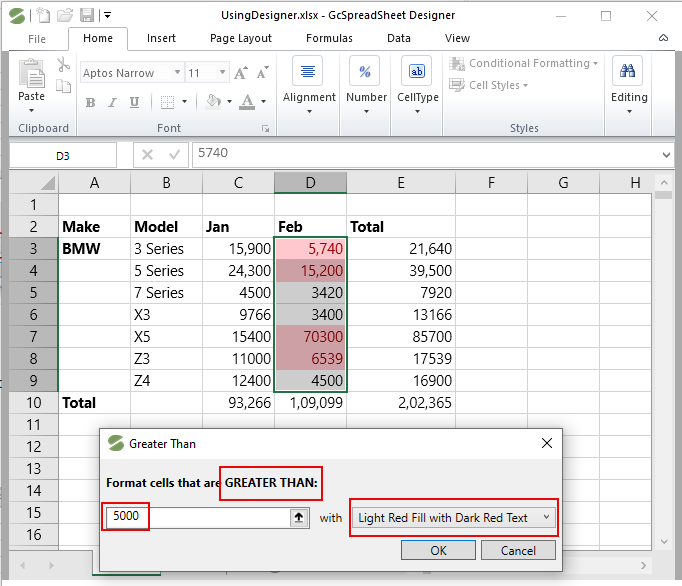The image size is (682, 586).
Task: Increase font size with the grow font icon
Action: point(241,73)
